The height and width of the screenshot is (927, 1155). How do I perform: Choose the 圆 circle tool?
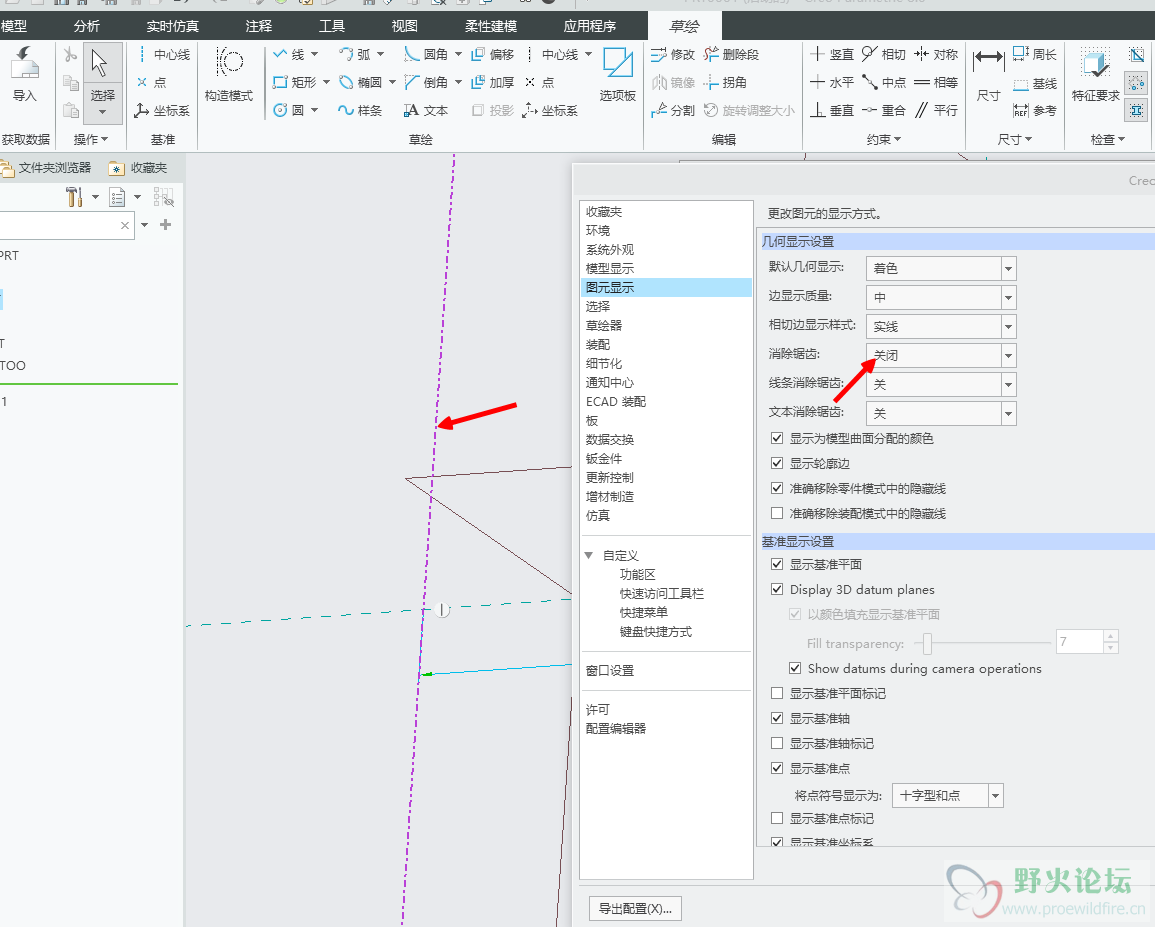click(x=289, y=111)
